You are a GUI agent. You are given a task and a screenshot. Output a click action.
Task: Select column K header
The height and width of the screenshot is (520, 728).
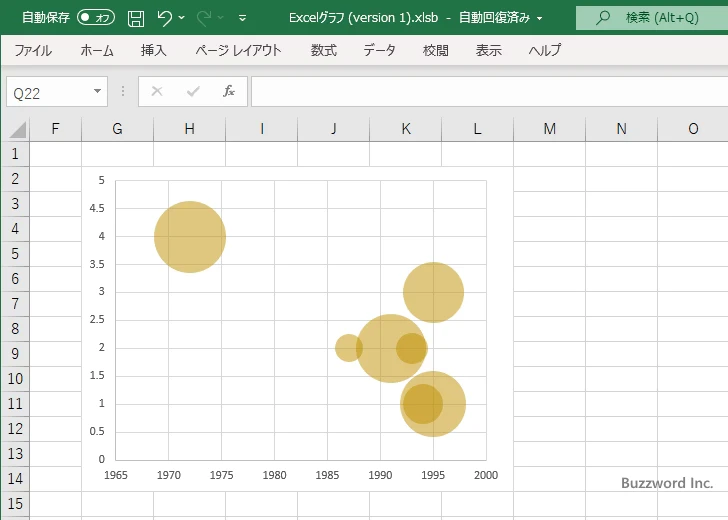pos(406,129)
